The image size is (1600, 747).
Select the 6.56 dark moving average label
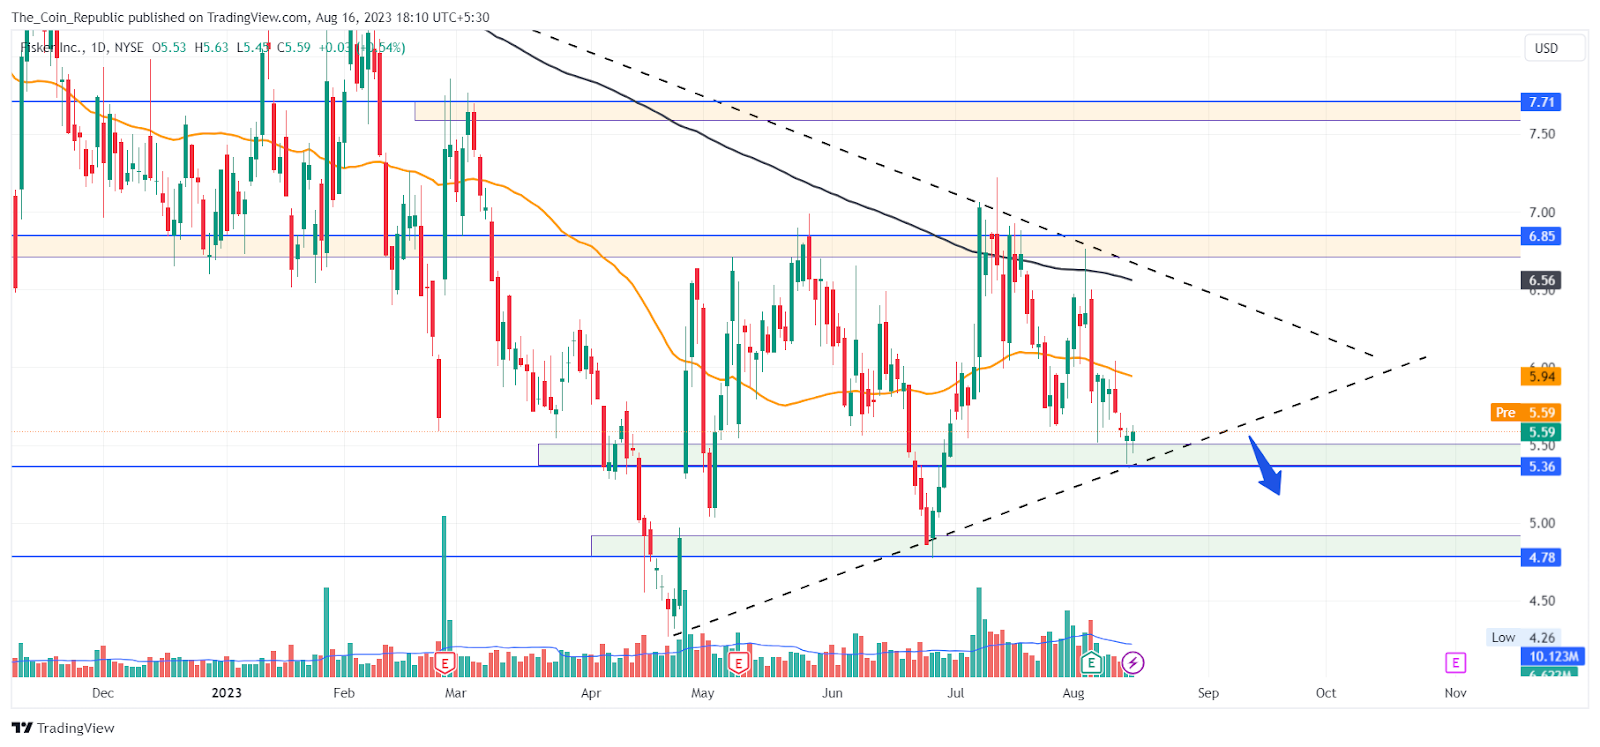1542,280
